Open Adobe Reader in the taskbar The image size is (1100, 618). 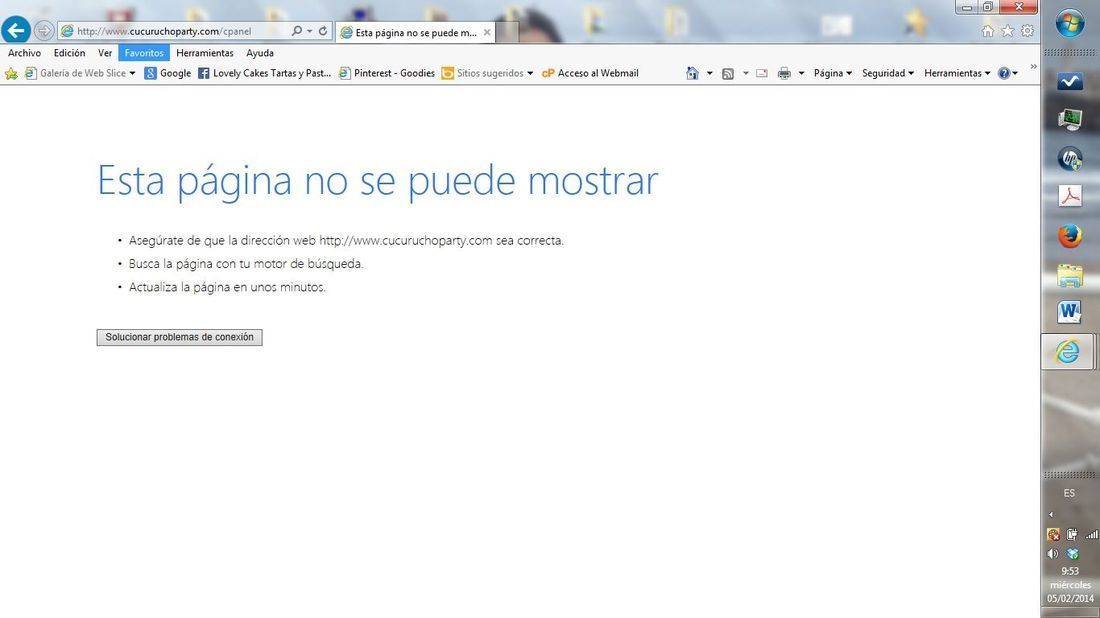point(1070,196)
